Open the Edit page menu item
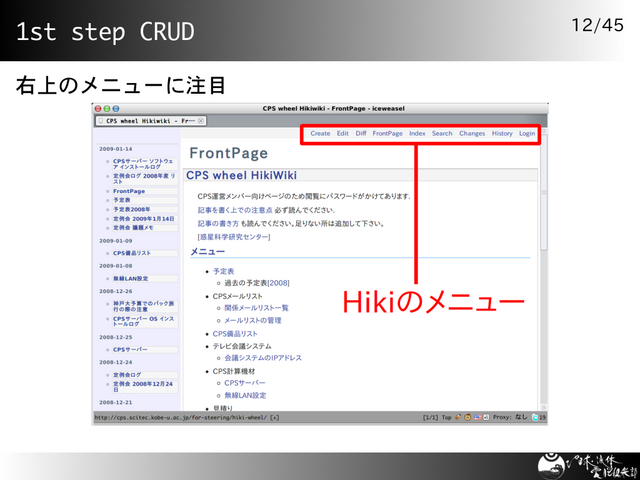Screen dimensions: 640x480 (343, 133)
